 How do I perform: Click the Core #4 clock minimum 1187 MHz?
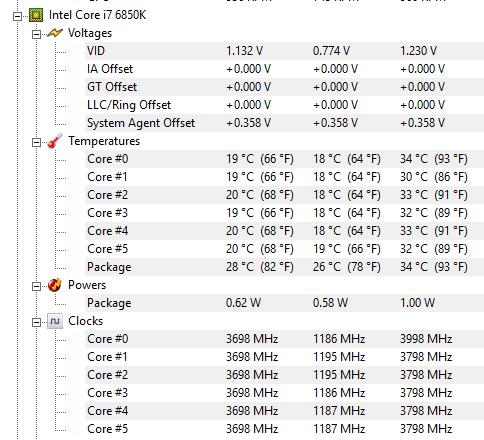click(339, 411)
